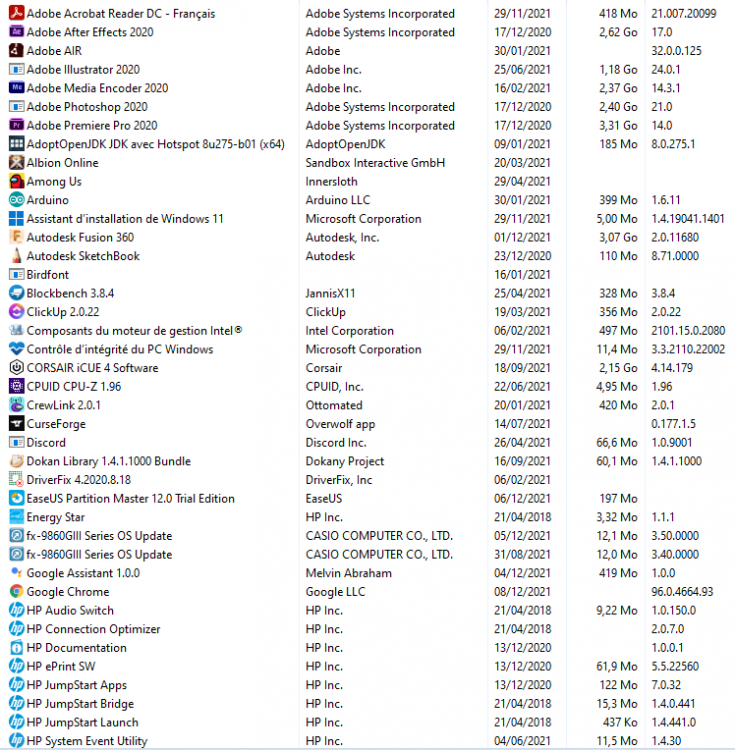Click the Google Chrome icon
The image size is (735, 750).
(16, 591)
